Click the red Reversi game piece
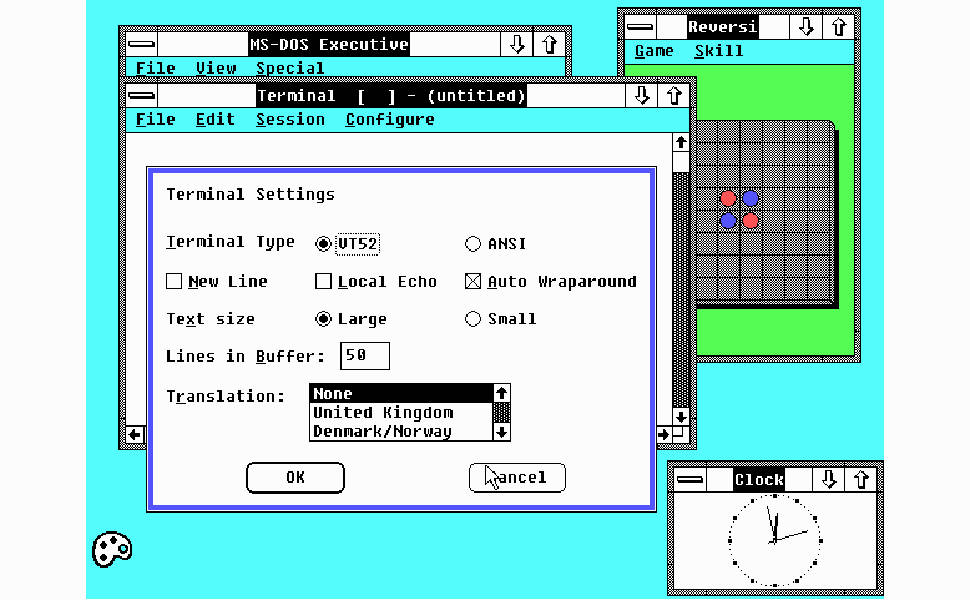Viewport: 970px width, 600px height. 728,199
